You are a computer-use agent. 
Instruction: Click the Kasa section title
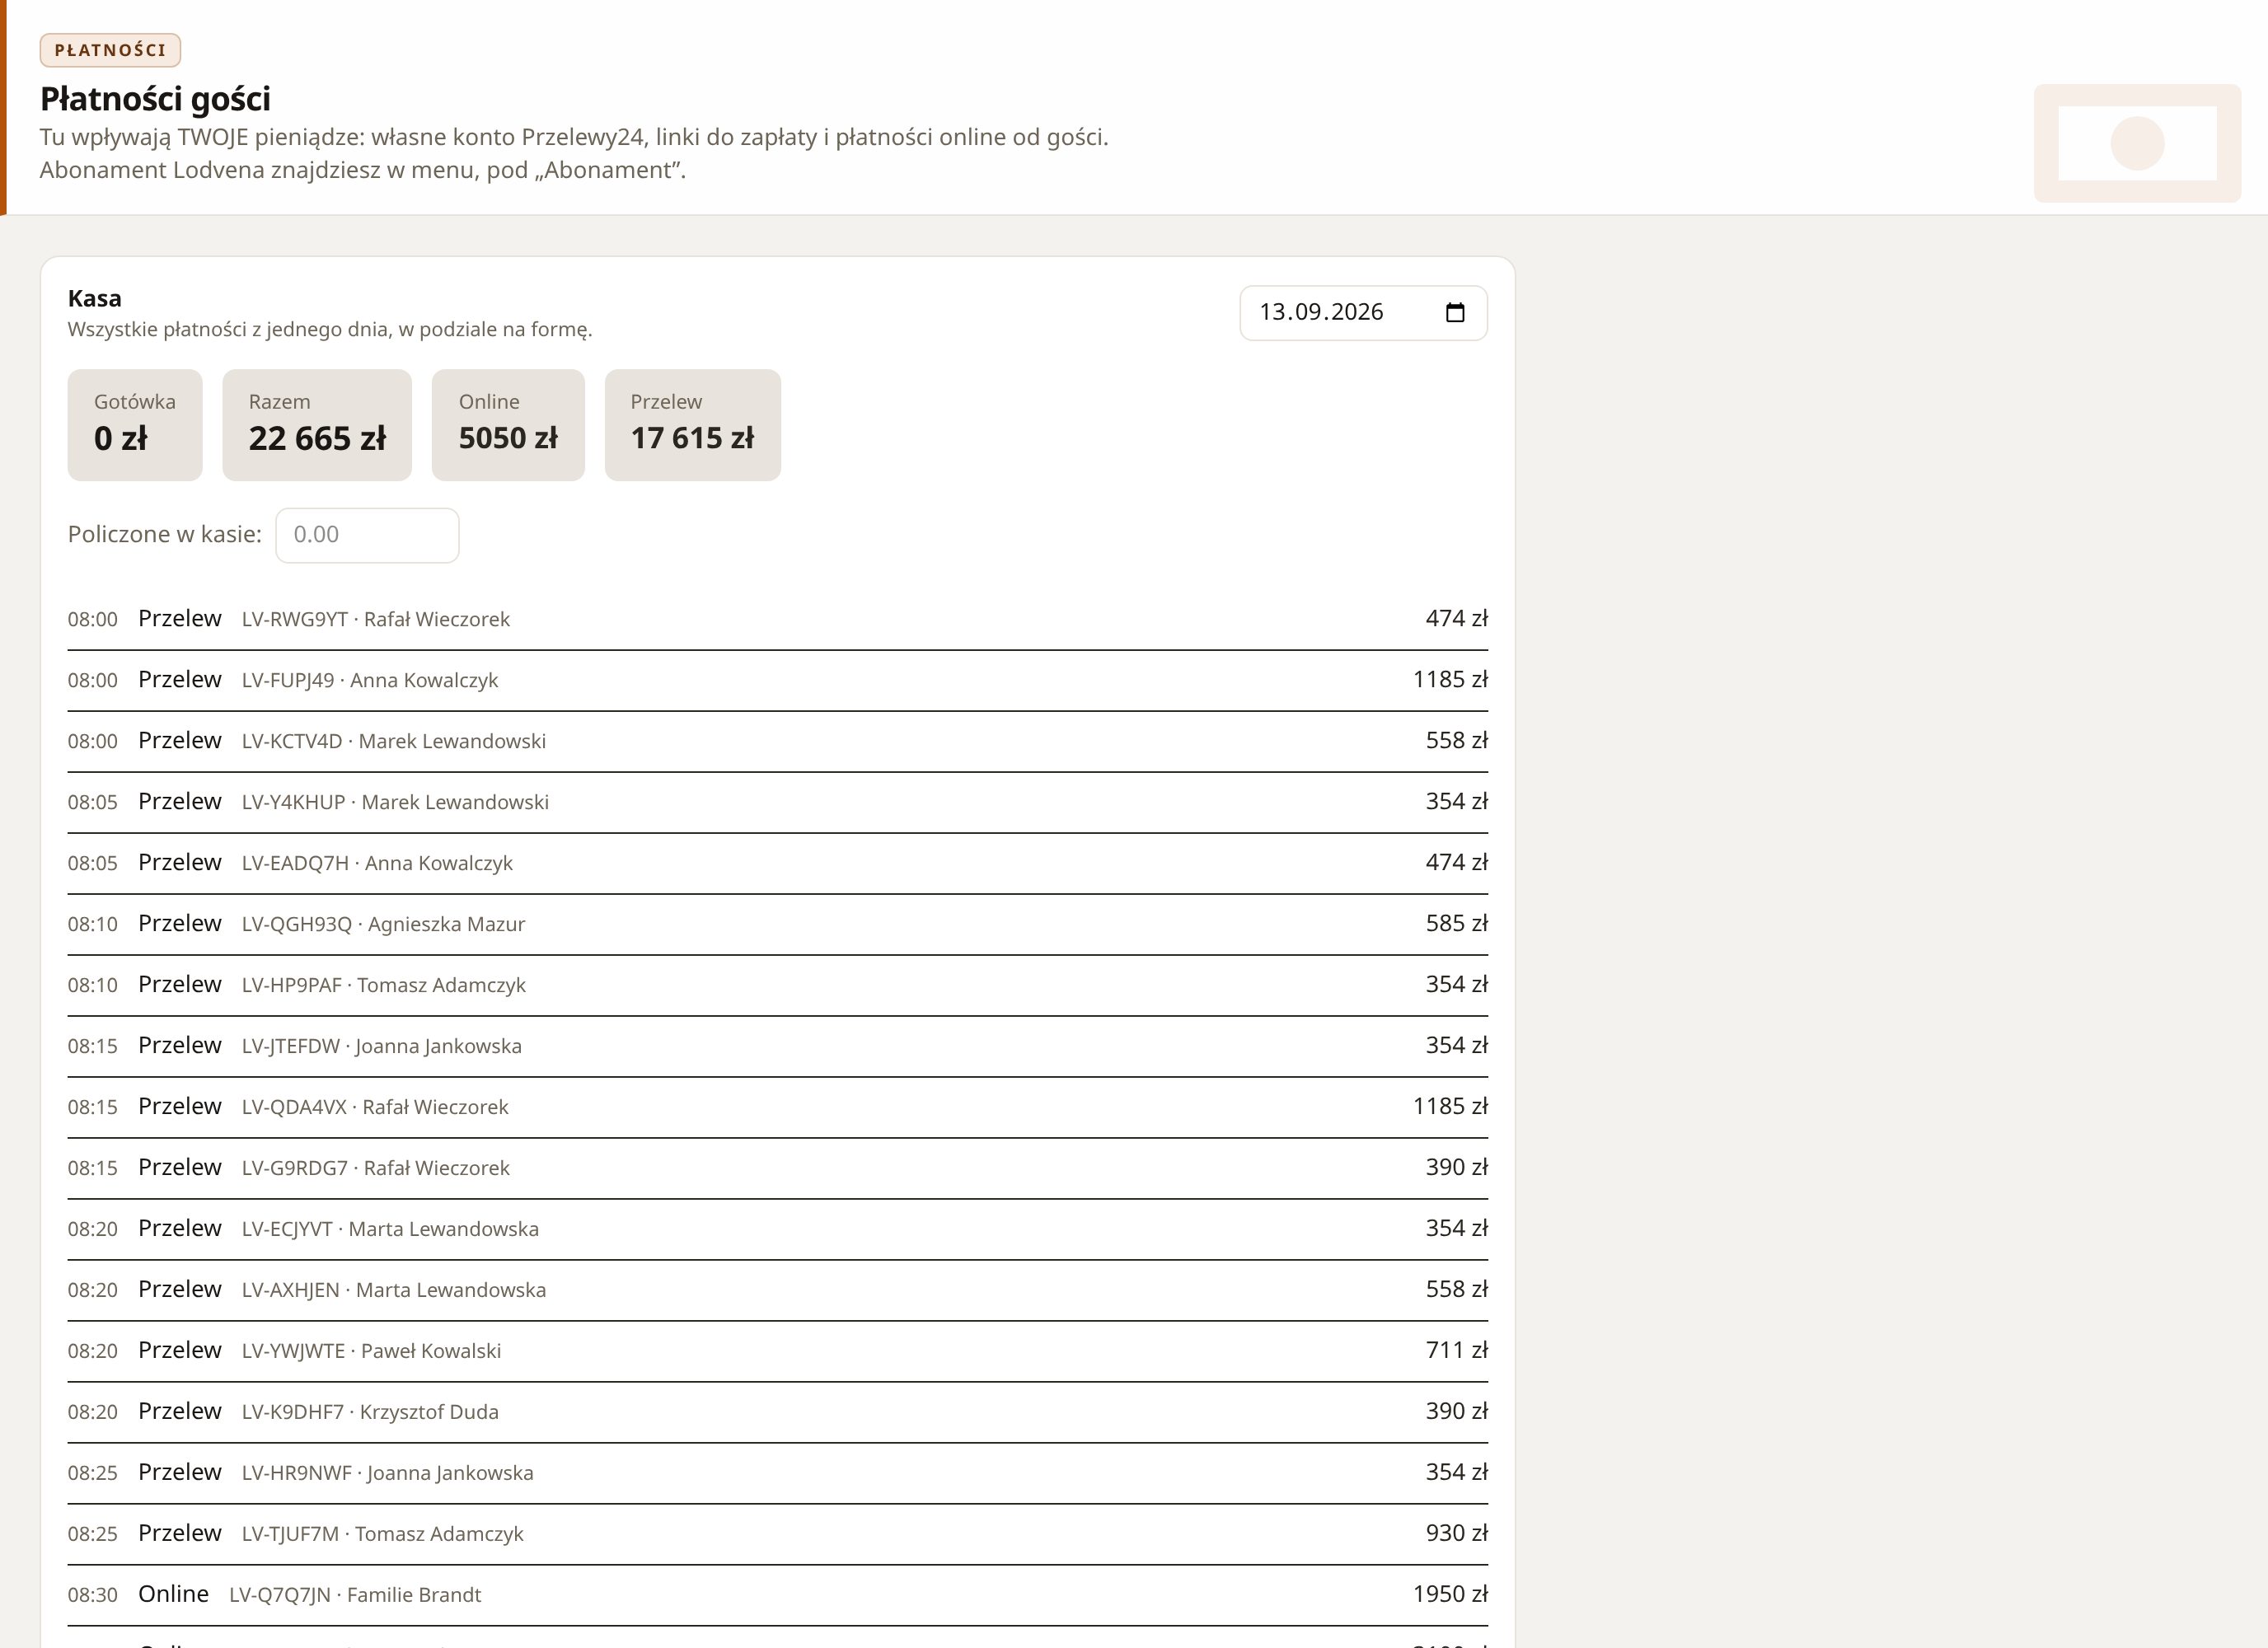(95, 298)
